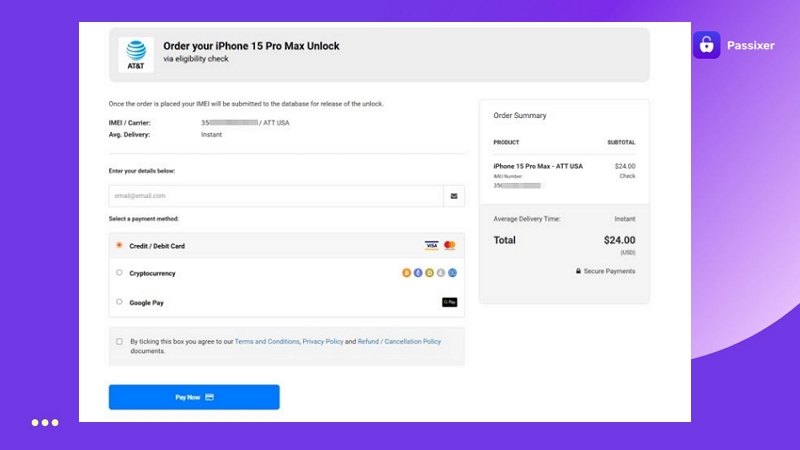Click the three dots at bottom left
Image resolution: width=800 pixels, height=450 pixels.
click(x=45, y=422)
